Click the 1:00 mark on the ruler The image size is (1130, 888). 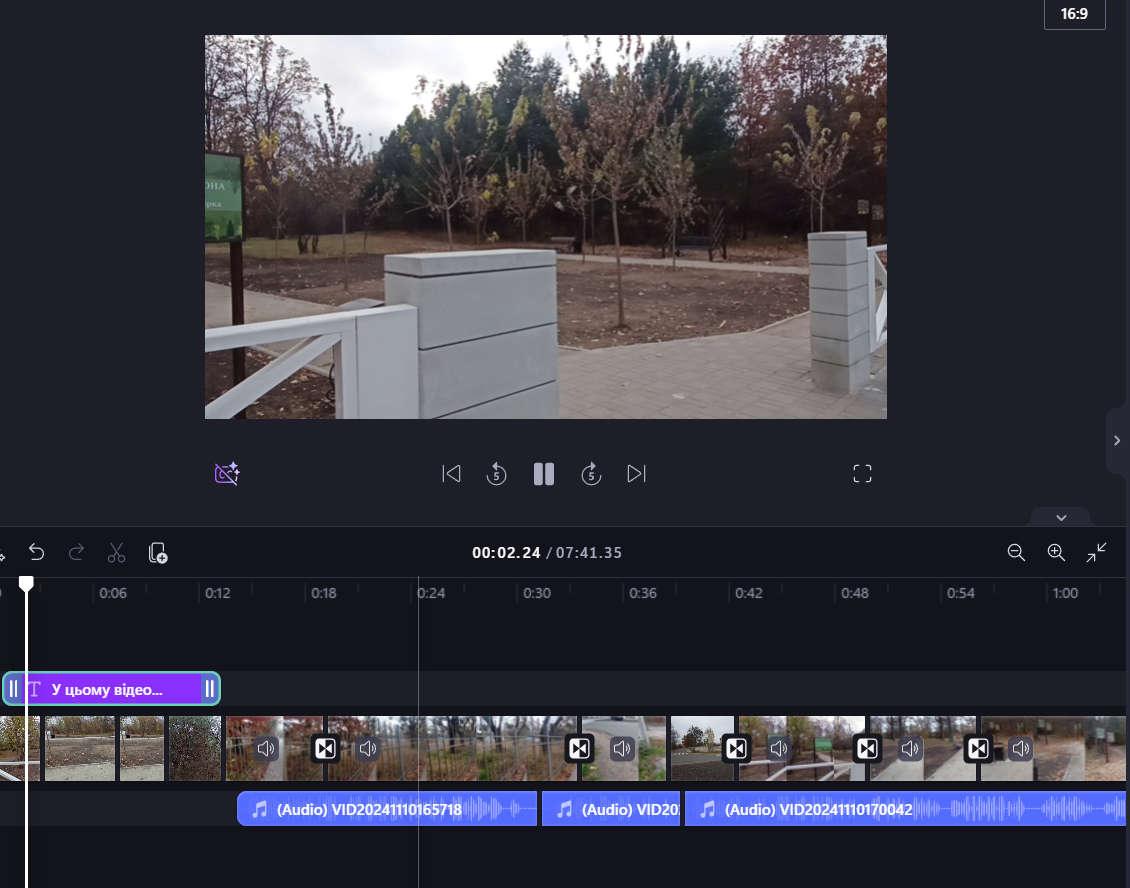[x=1065, y=593]
